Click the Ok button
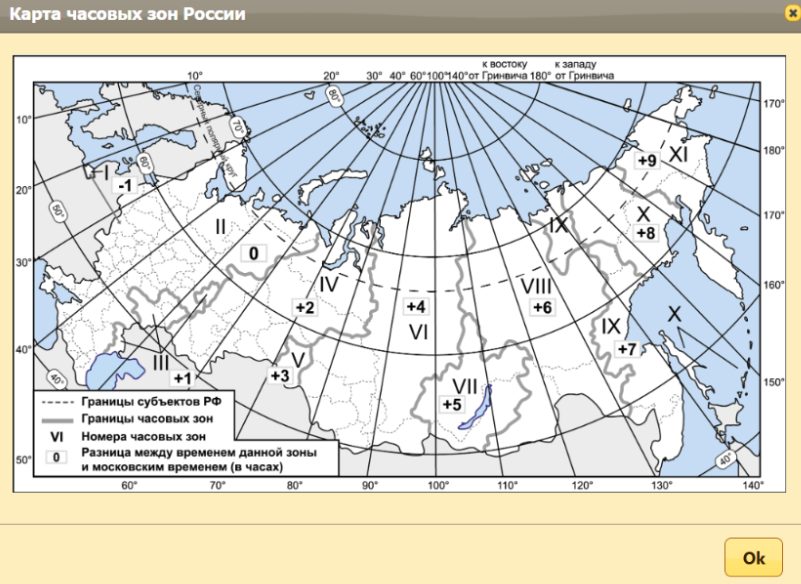 point(754,558)
